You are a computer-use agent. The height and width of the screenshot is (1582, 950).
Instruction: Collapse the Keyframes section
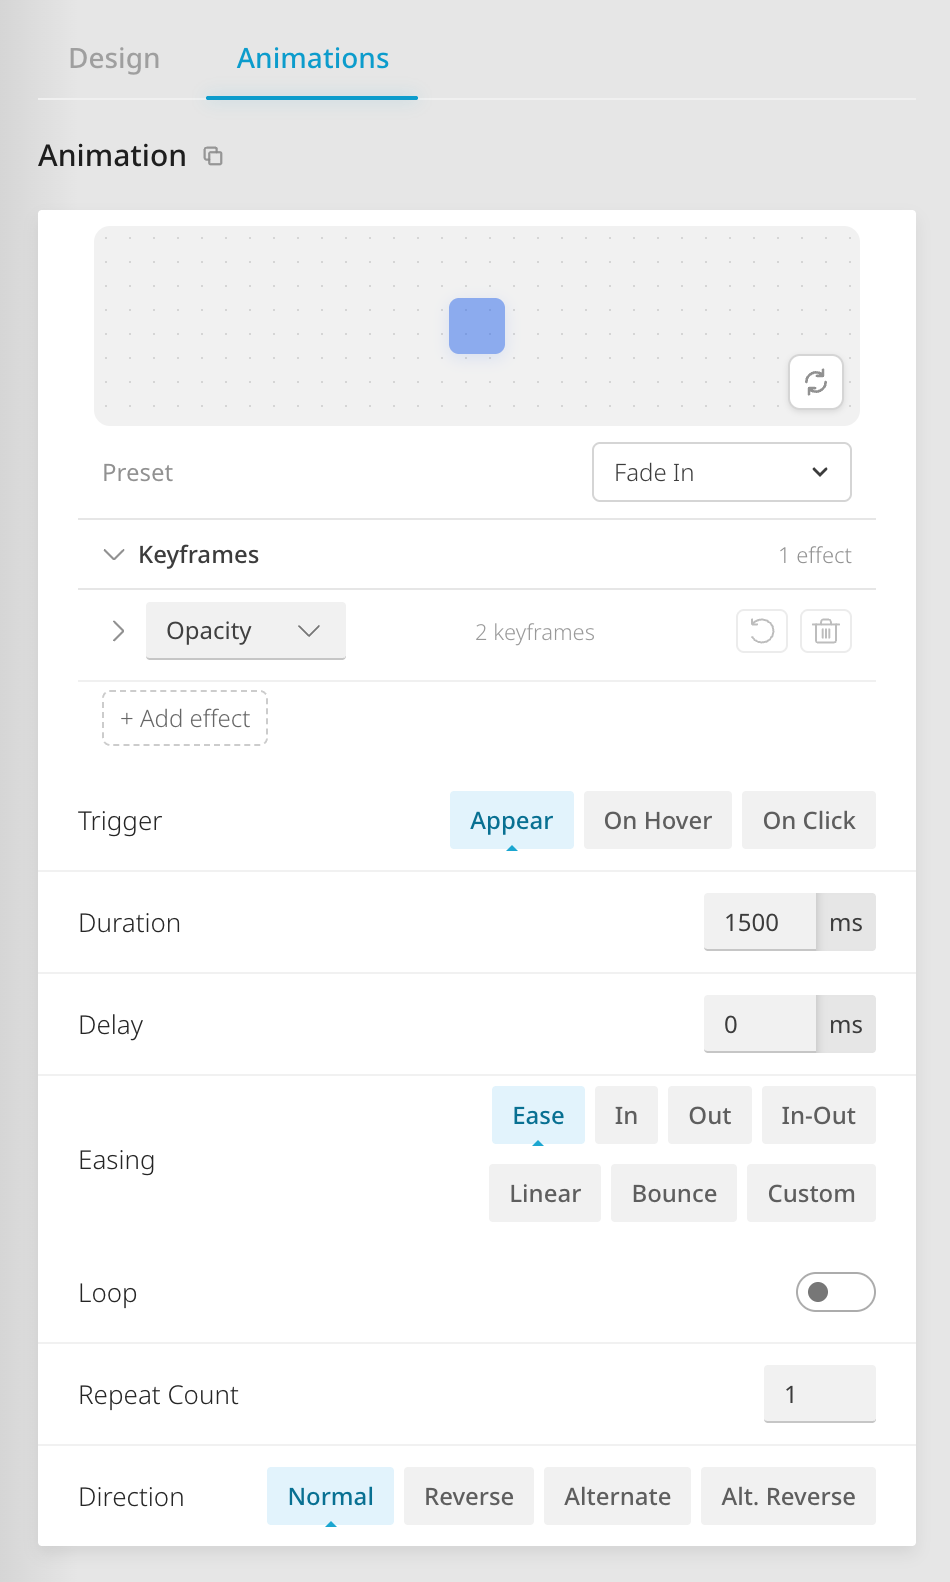point(113,554)
